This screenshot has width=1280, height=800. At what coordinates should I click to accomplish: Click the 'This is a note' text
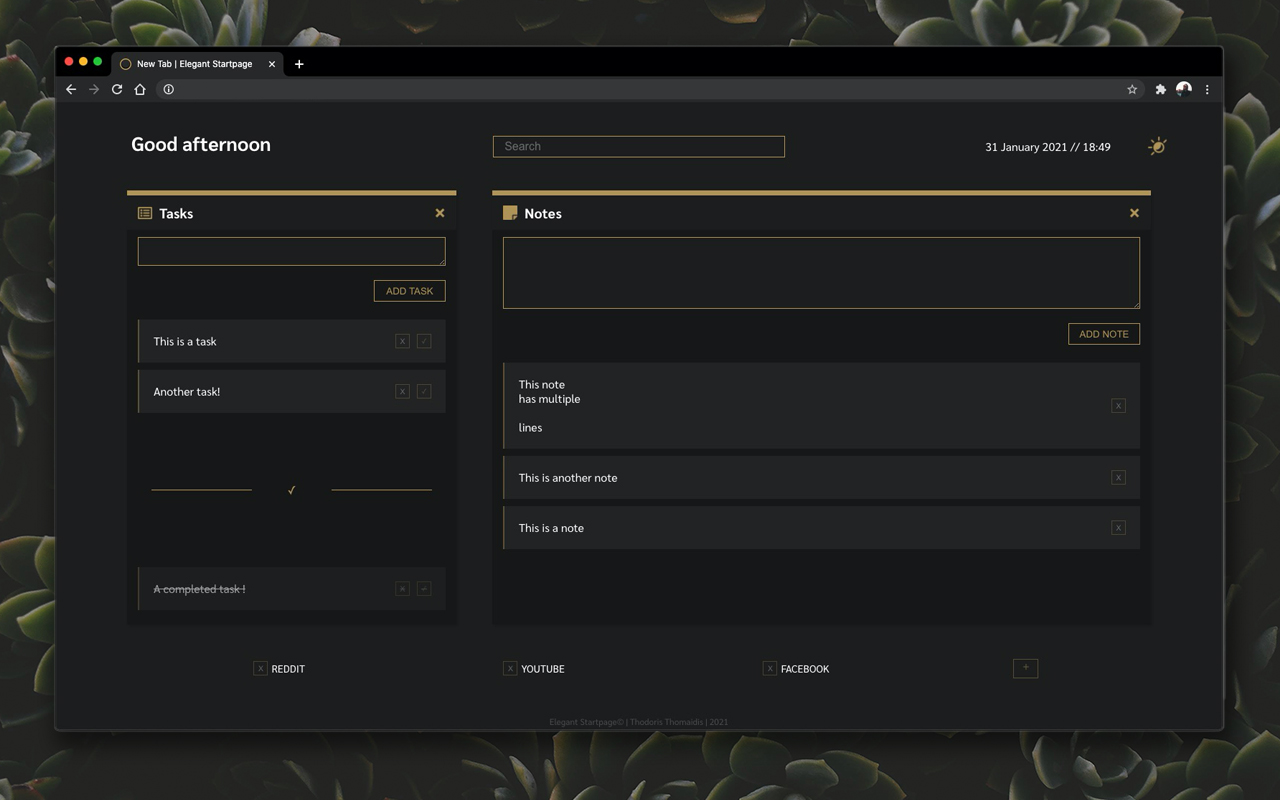pyautogui.click(x=551, y=527)
